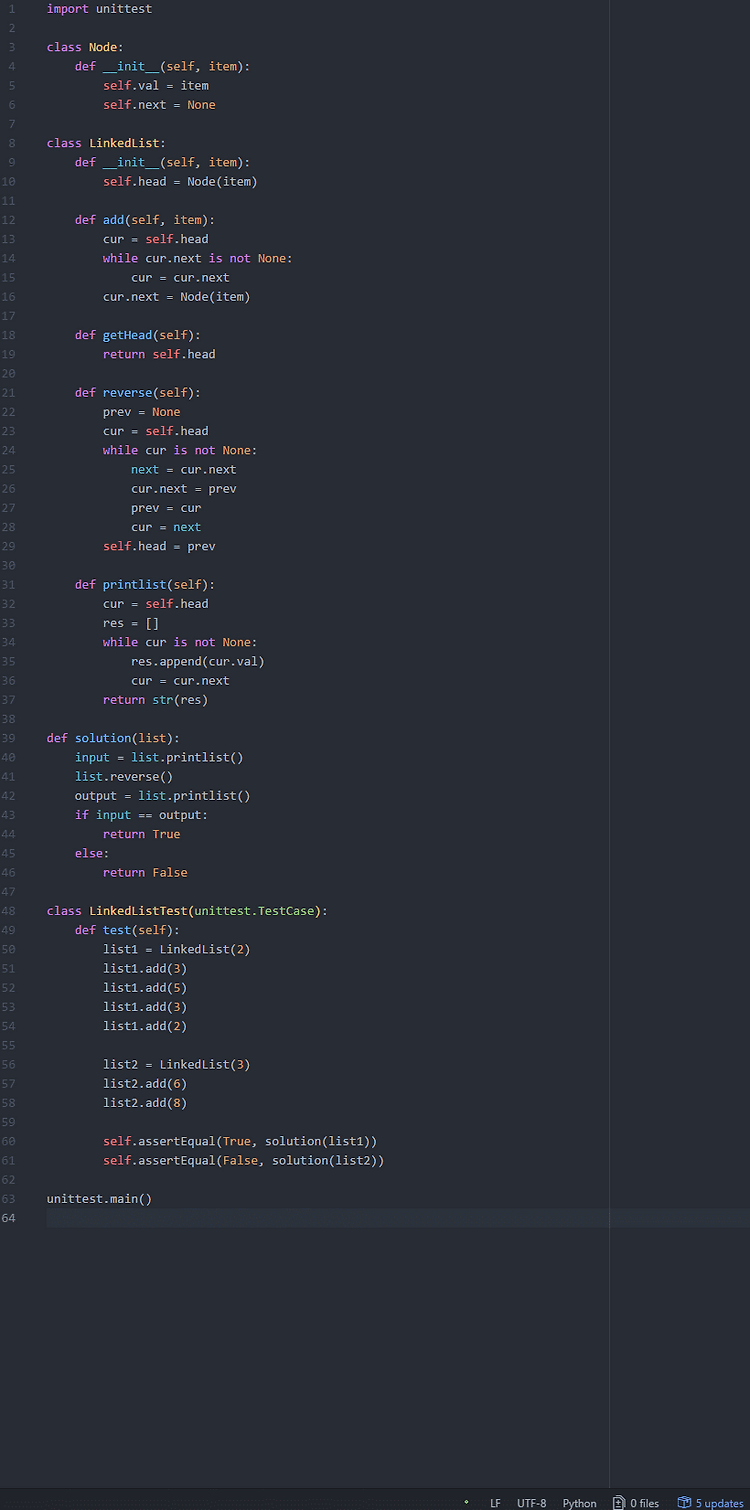Click 'while cur.next is not None:' line
This screenshot has width=750, height=1510.
click(x=197, y=258)
